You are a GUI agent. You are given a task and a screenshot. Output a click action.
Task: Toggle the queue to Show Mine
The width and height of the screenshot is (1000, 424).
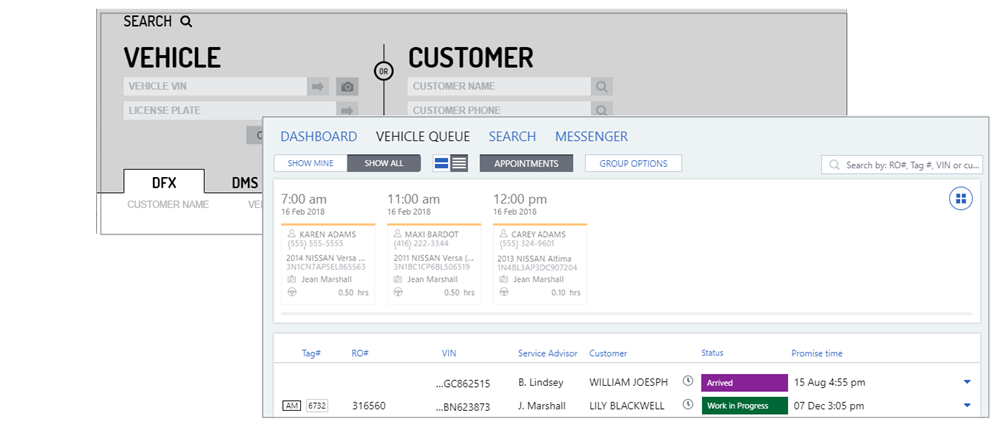point(310,163)
